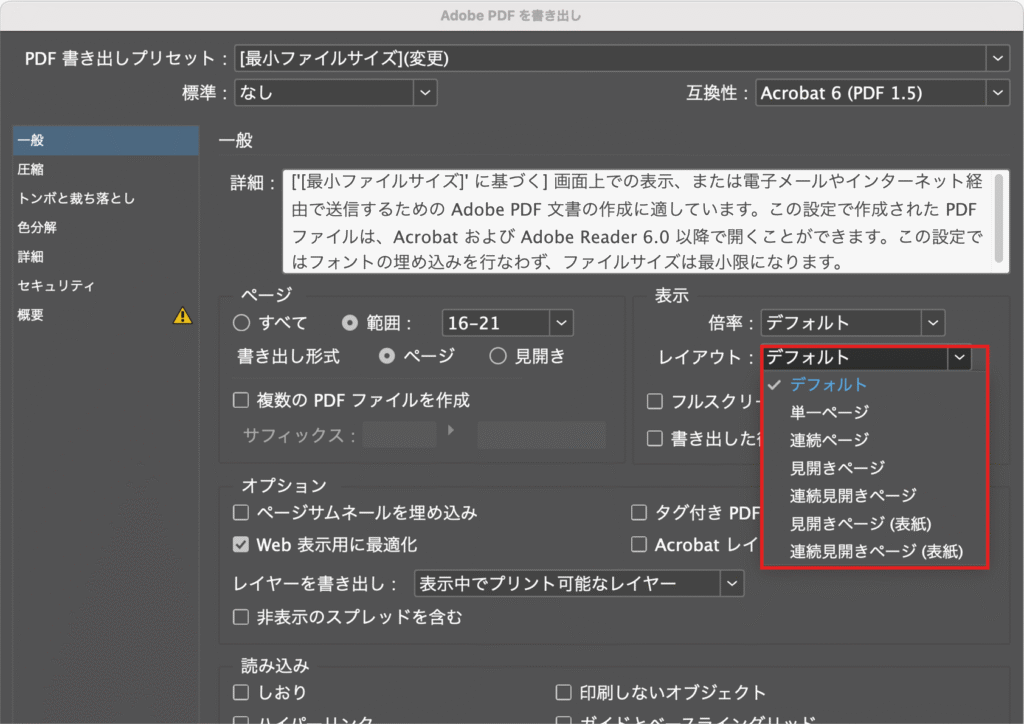Choose ページ as the export format
This screenshot has width=1024, height=724.
pos(387,356)
